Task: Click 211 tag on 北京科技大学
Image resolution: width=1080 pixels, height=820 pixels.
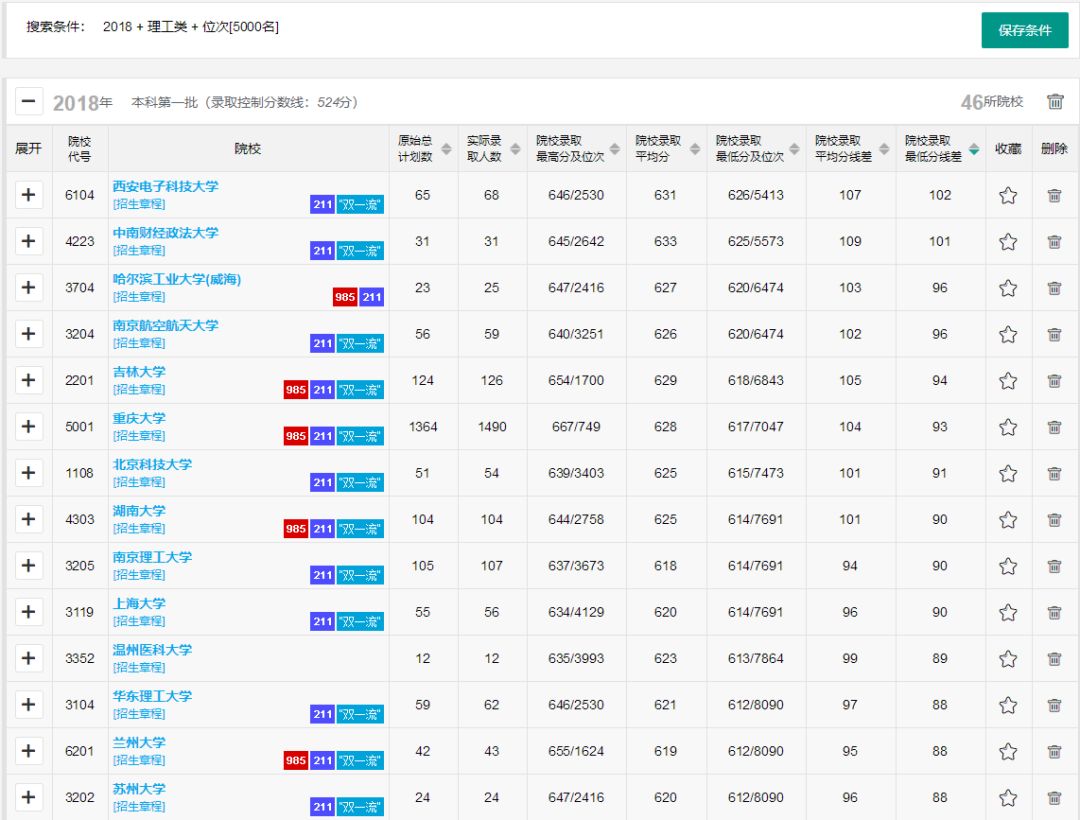Action: pyautogui.click(x=322, y=483)
